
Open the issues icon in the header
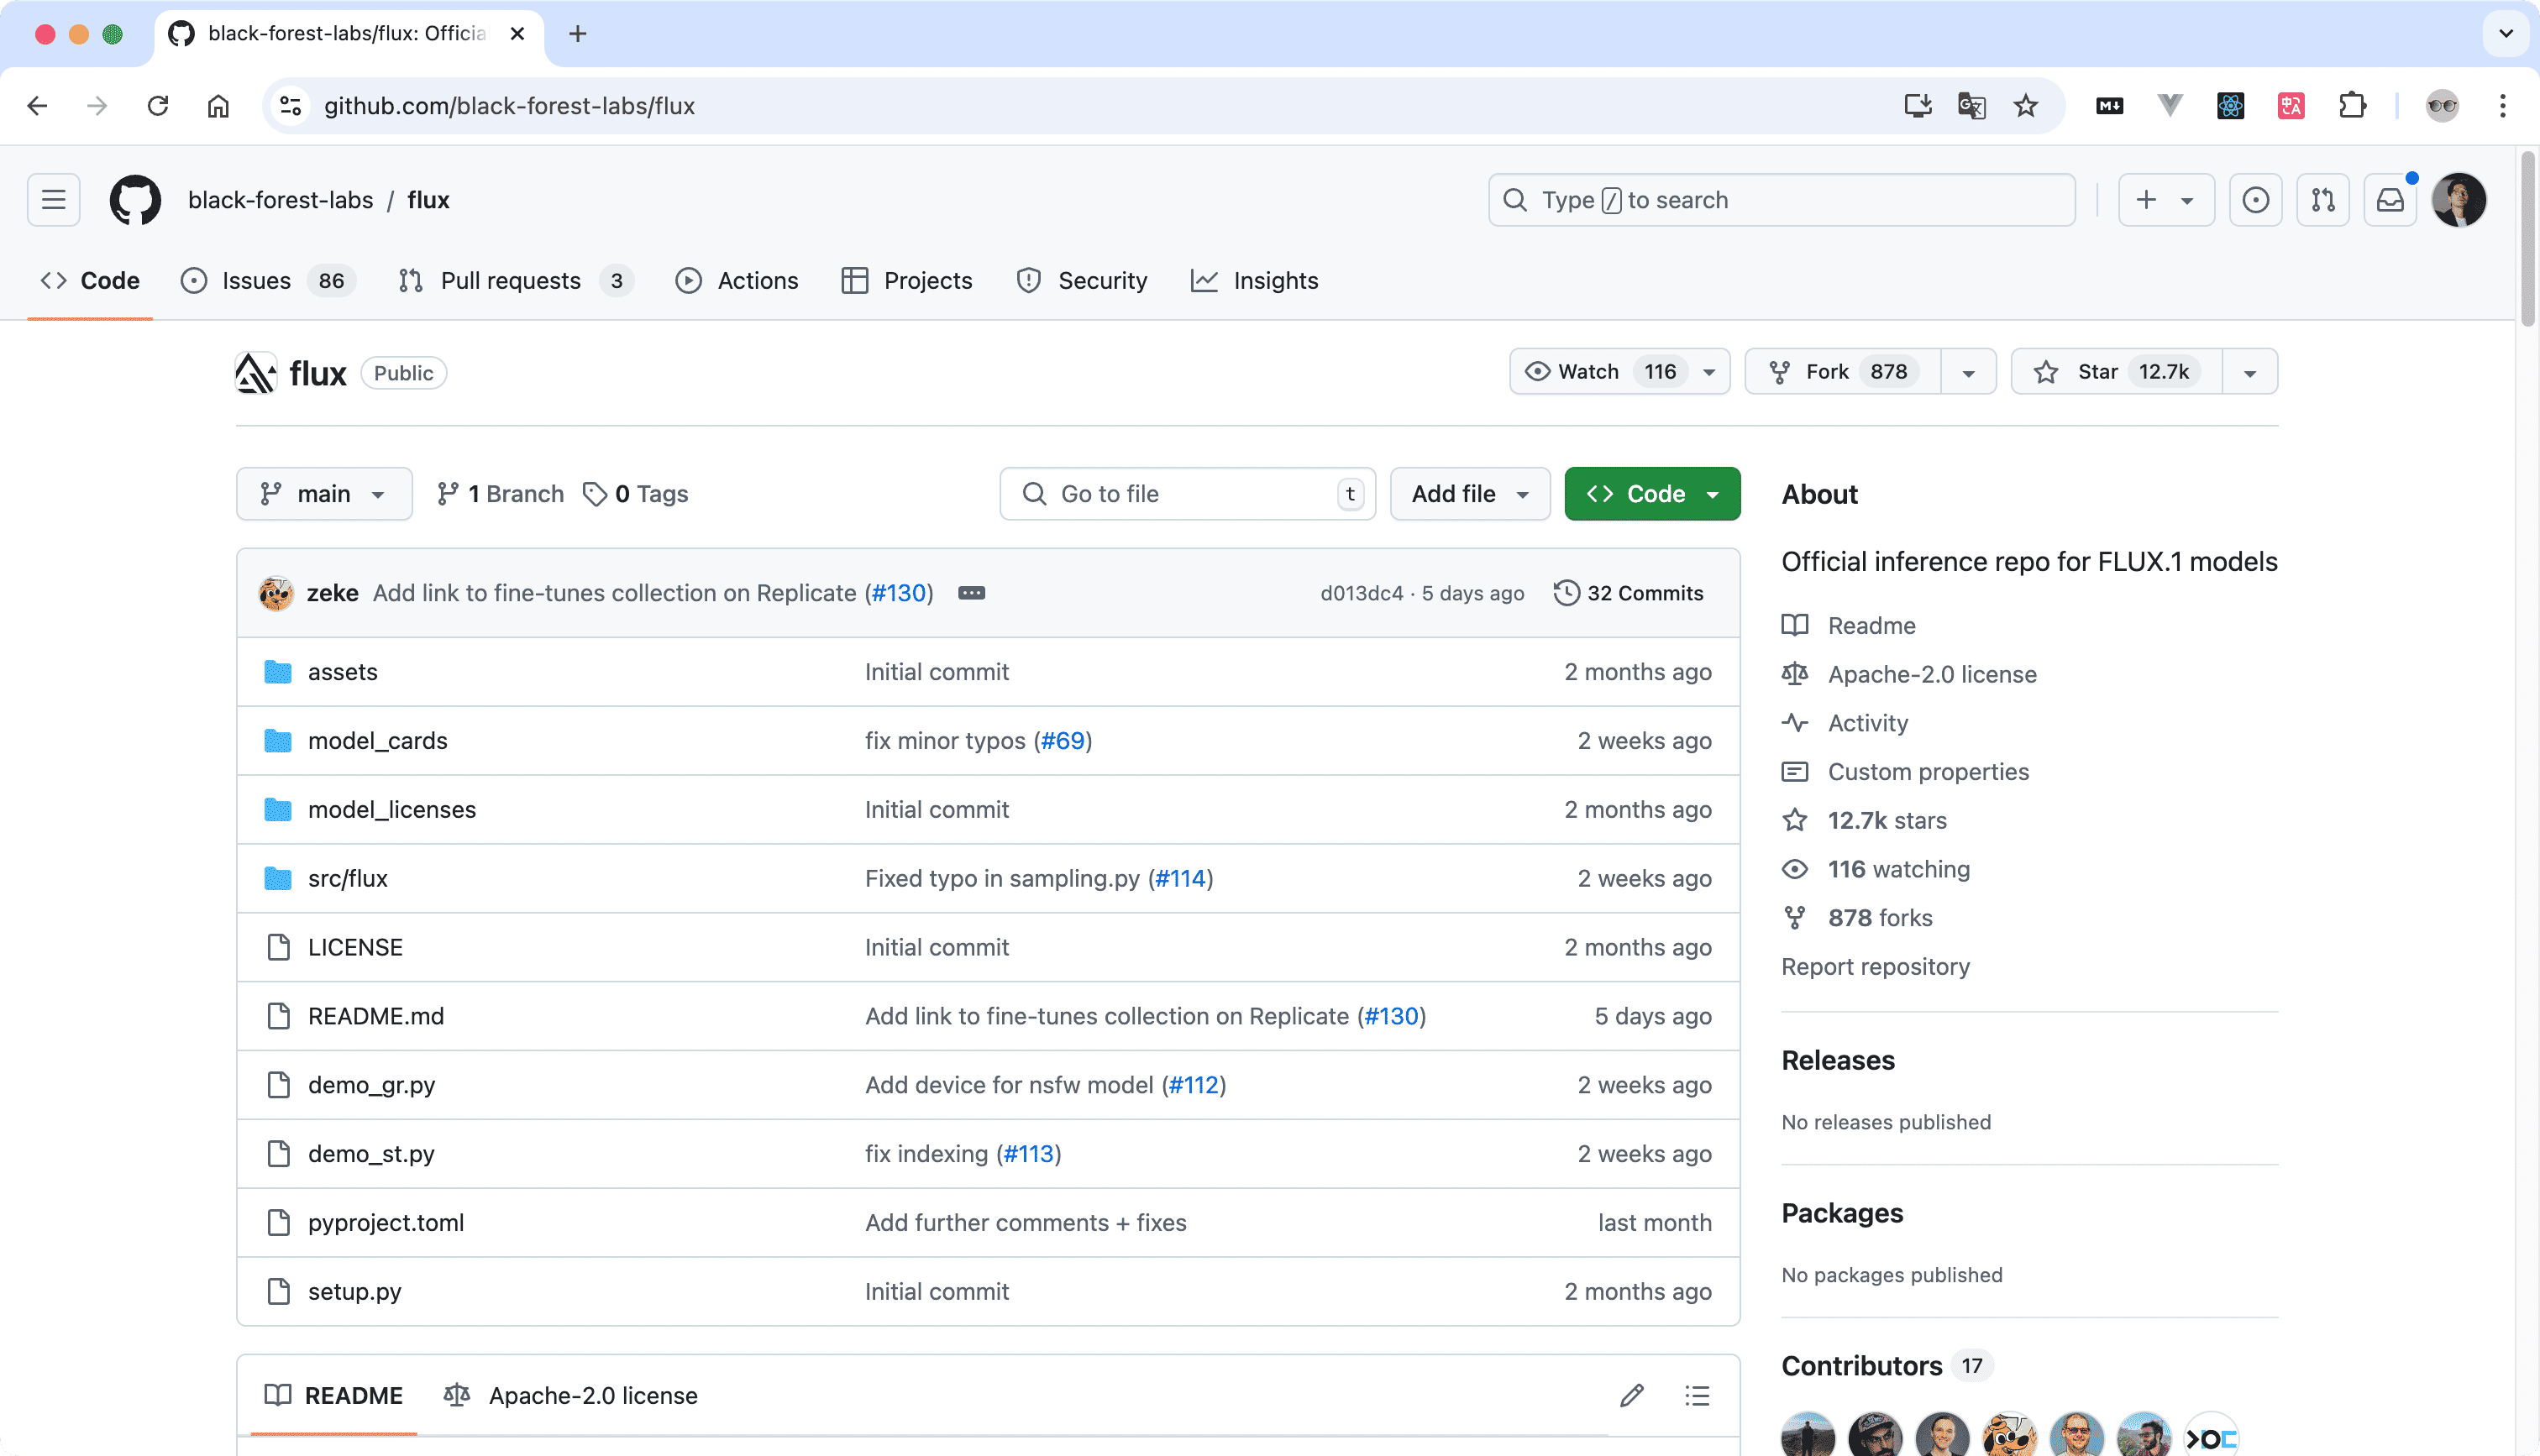tap(2255, 200)
